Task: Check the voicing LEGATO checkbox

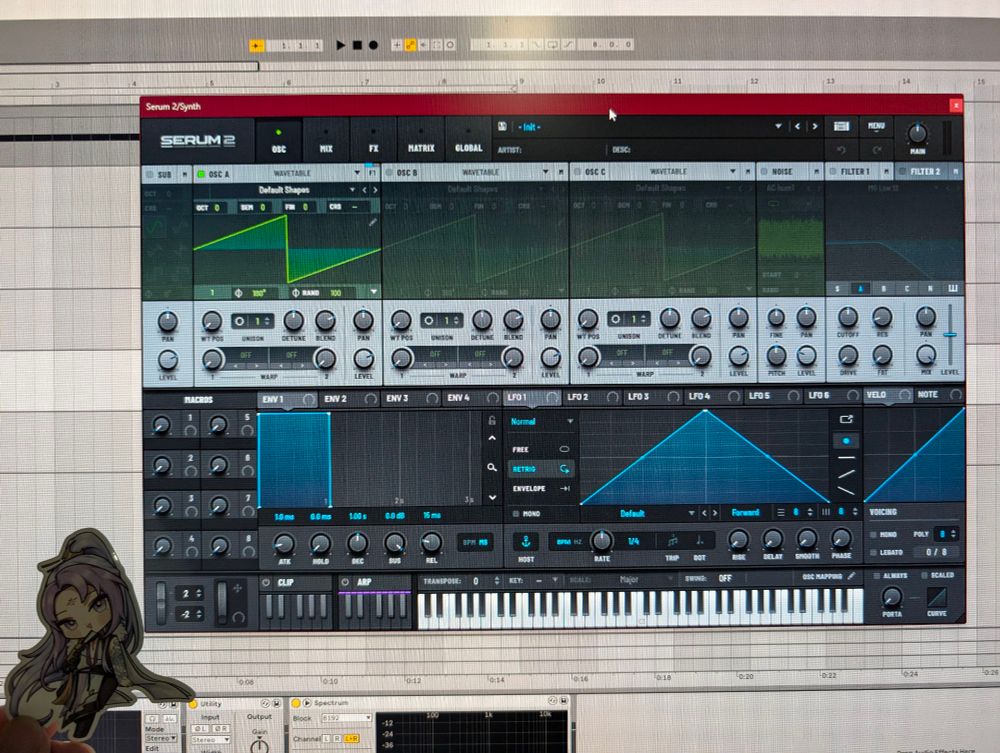Action: pyautogui.click(x=872, y=552)
